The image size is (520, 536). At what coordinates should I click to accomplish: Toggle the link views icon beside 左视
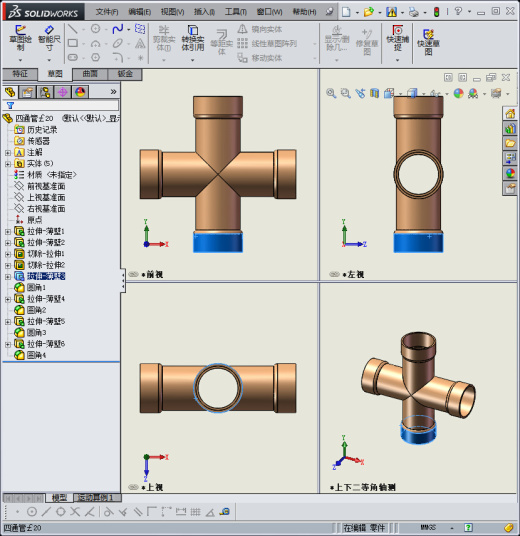334,274
